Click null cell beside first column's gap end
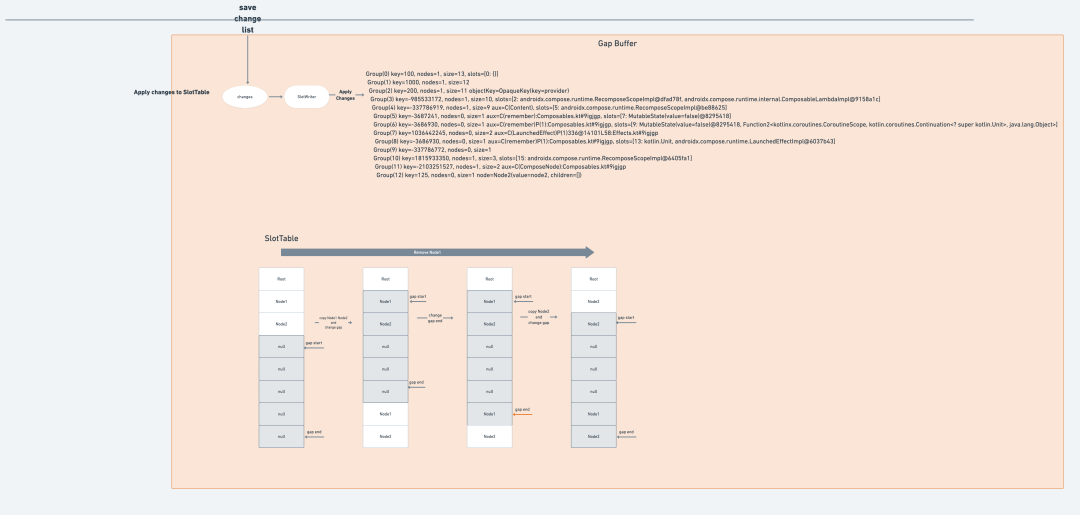Image resolution: width=1080 pixels, height=515 pixels. [x=281, y=437]
